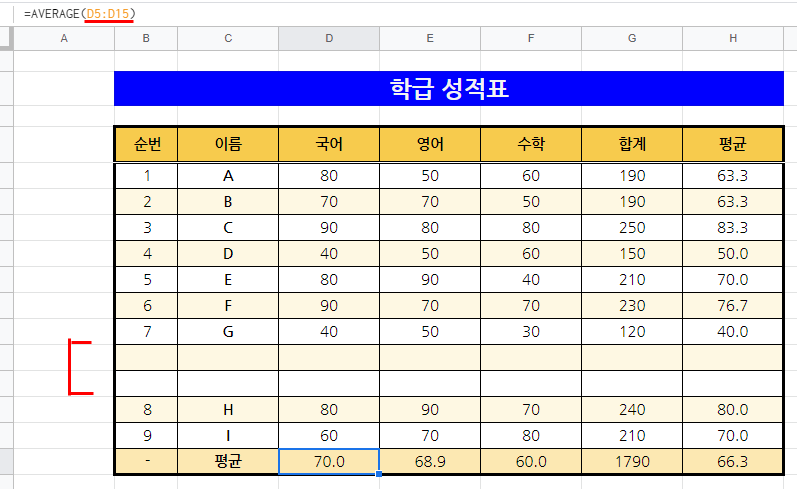Click the 순번 cell showing 9
This screenshot has width=797, height=489.
coord(147,436)
